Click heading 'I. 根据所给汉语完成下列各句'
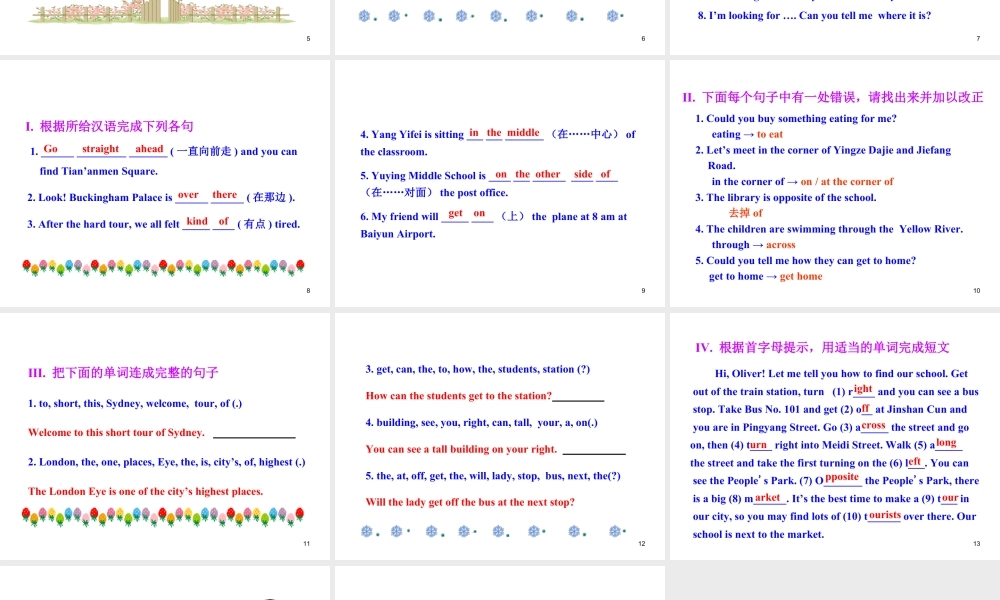The width and height of the screenshot is (1000, 600). pos(109,127)
